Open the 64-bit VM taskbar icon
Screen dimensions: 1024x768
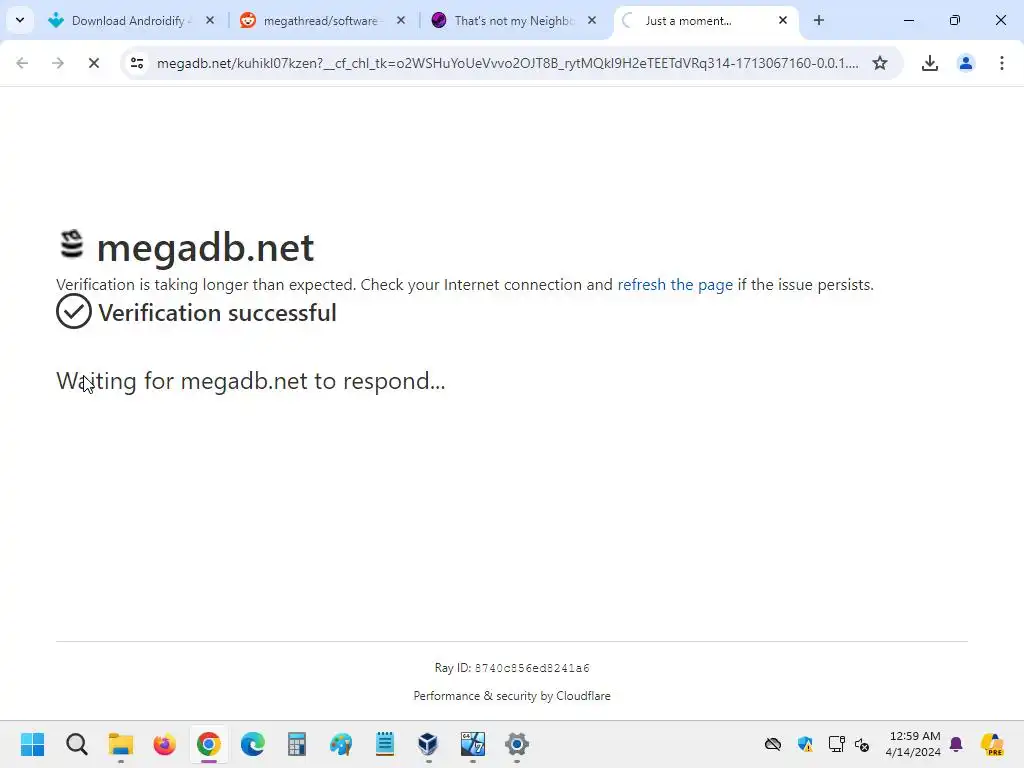[x=473, y=744]
